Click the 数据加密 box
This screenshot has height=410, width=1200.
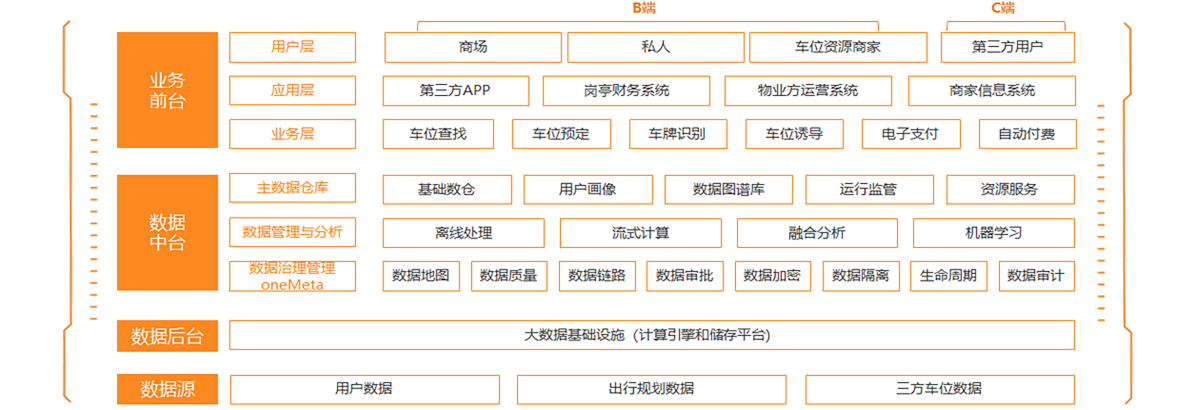[x=773, y=276]
